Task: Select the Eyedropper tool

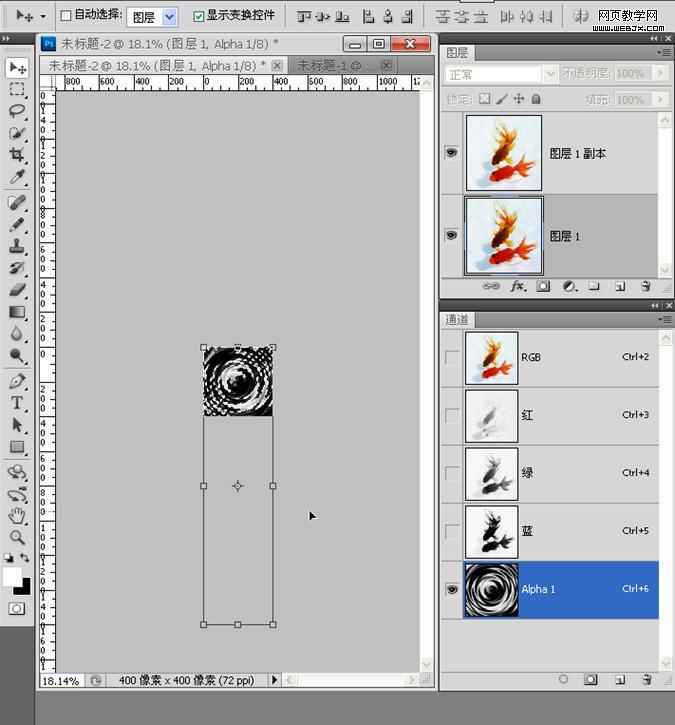Action: (18, 176)
